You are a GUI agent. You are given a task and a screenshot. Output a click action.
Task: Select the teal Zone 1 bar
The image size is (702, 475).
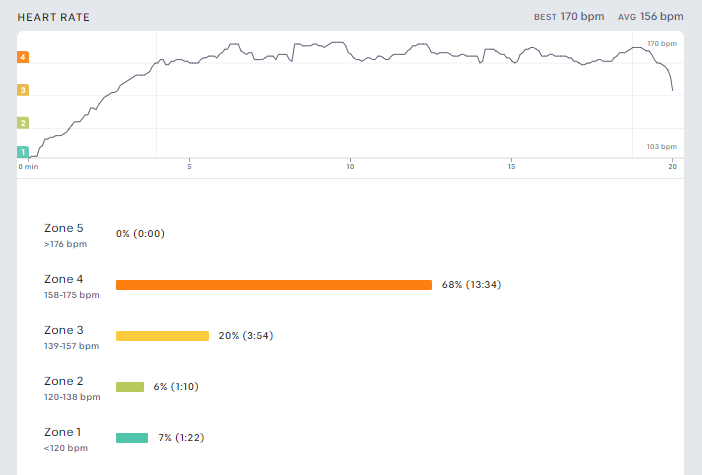point(132,438)
